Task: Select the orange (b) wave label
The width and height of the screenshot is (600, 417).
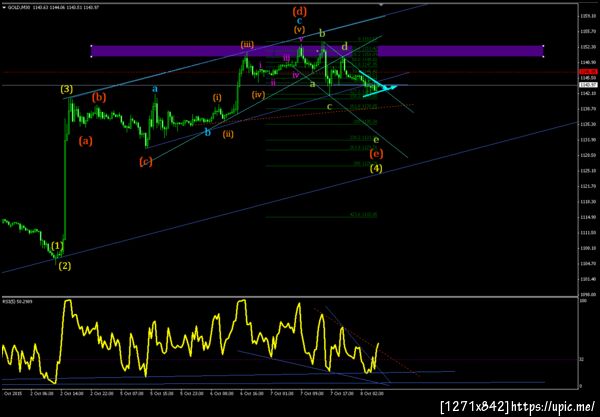Action: 99,97
